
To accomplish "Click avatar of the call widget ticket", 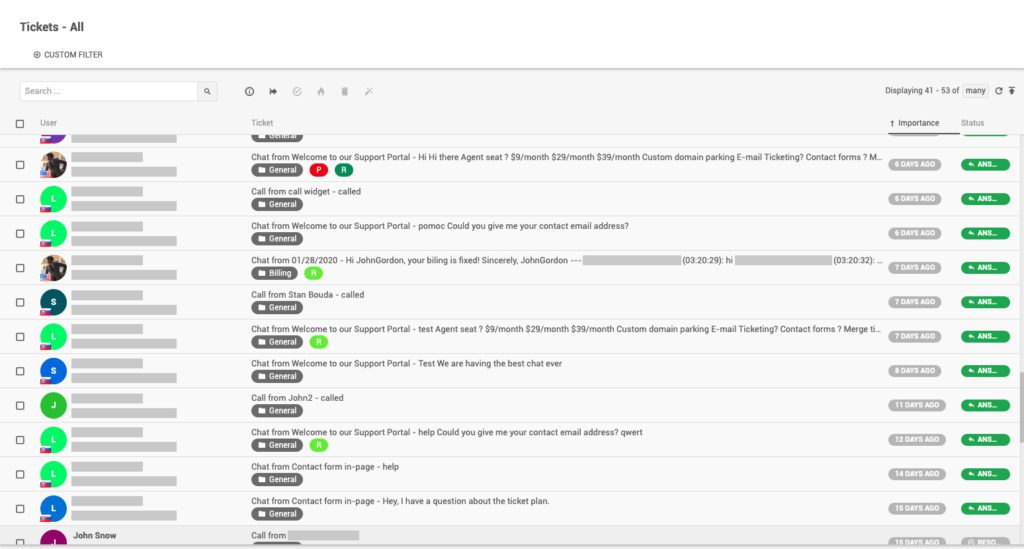I will [x=54, y=199].
